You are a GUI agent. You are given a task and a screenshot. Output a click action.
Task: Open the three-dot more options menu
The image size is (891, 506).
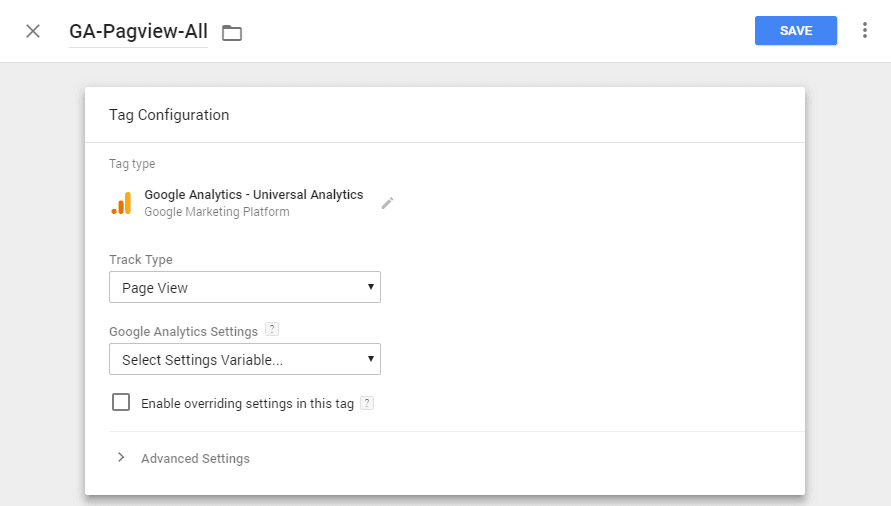[x=864, y=30]
